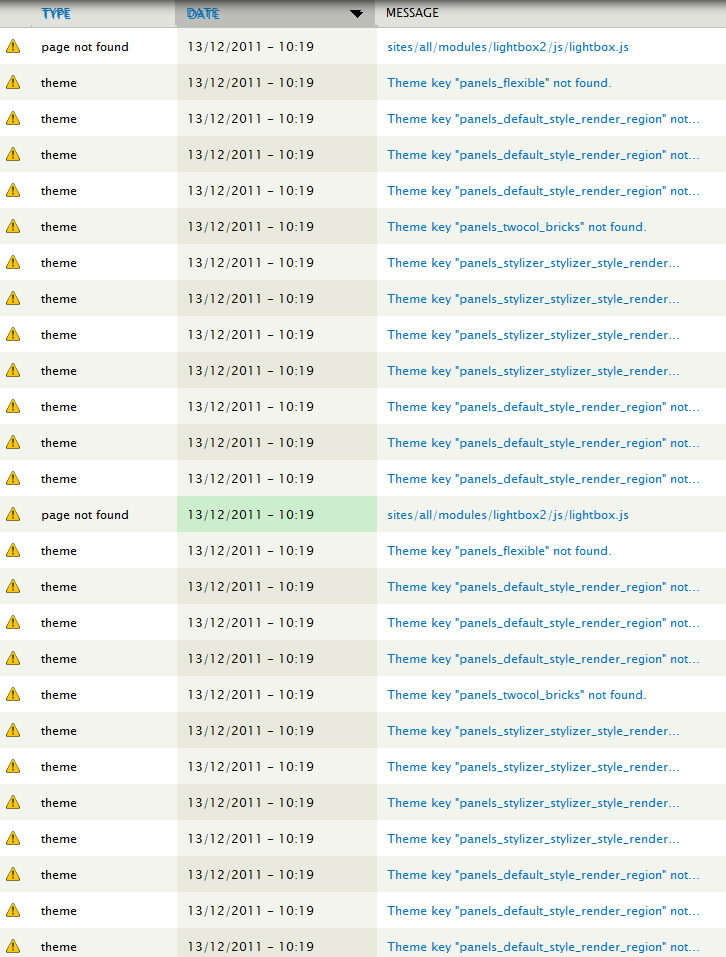Open the first "panels_twocol_bricks" not found message
The width and height of the screenshot is (726, 957).
point(517,227)
